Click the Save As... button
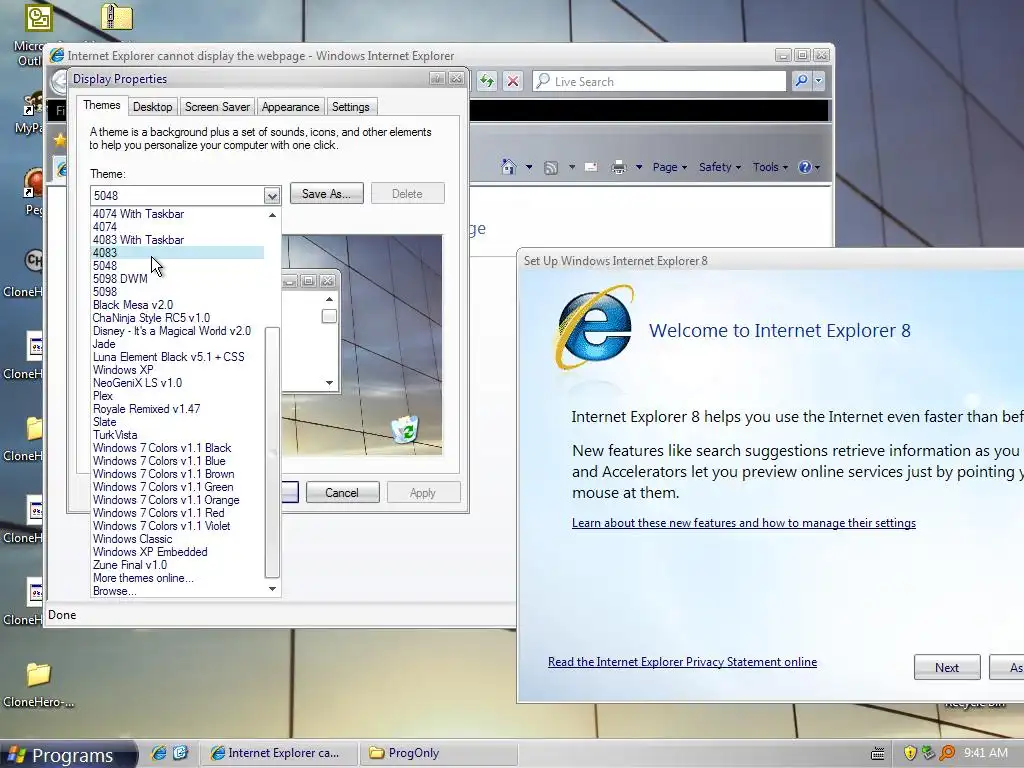 [327, 193]
